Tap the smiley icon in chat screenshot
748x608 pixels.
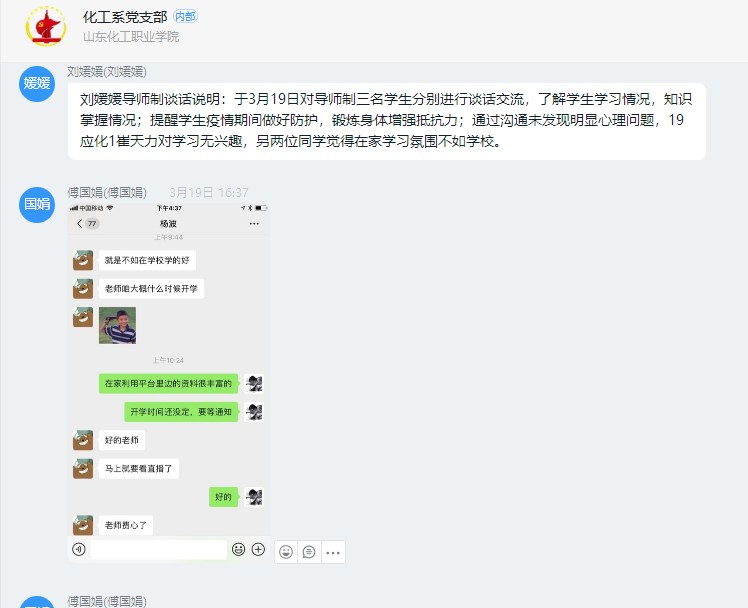(239, 549)
